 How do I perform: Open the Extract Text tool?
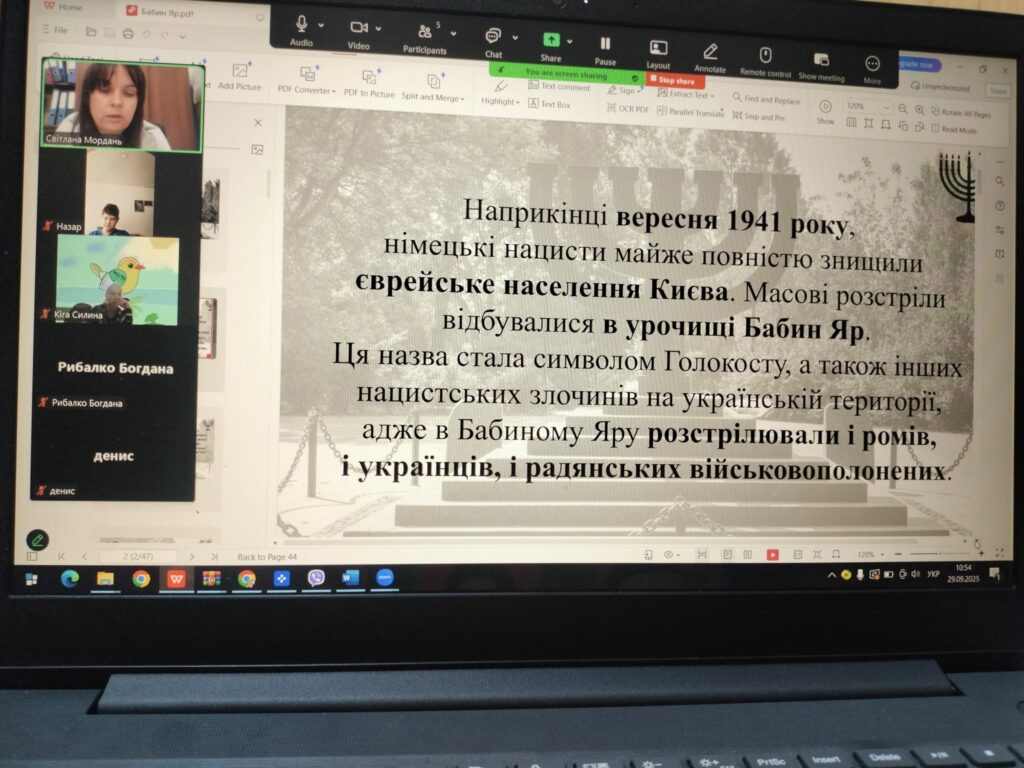(x=686, y=94)
